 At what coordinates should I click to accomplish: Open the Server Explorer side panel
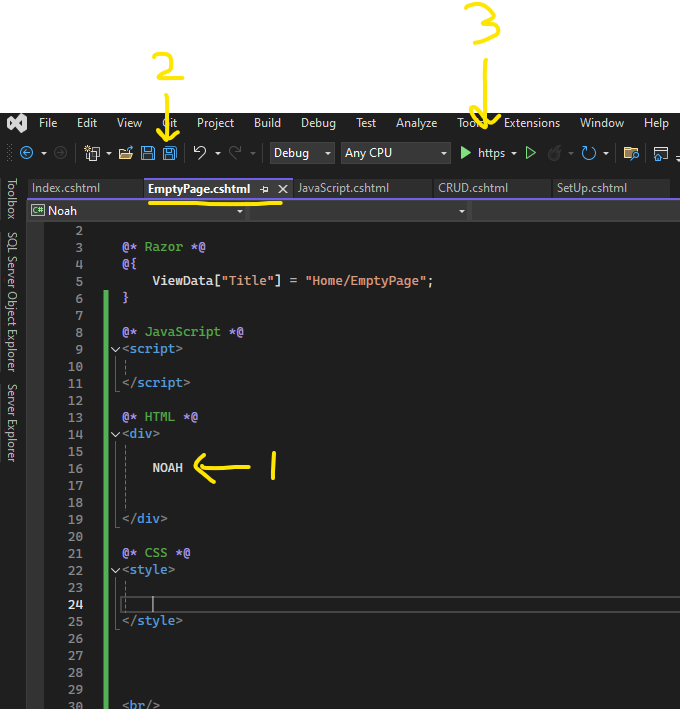click(x=12, y=423)
